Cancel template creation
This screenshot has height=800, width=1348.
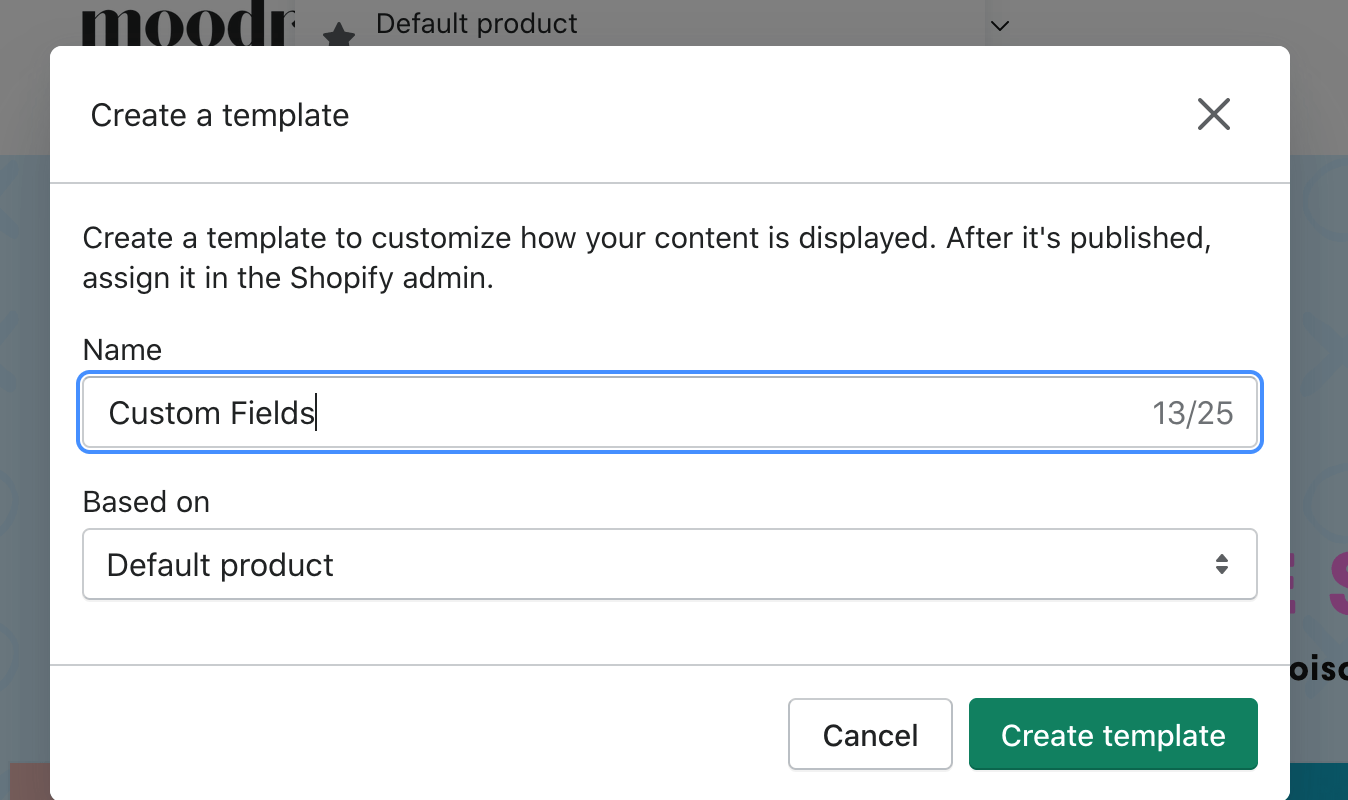[x=870, y=735]
